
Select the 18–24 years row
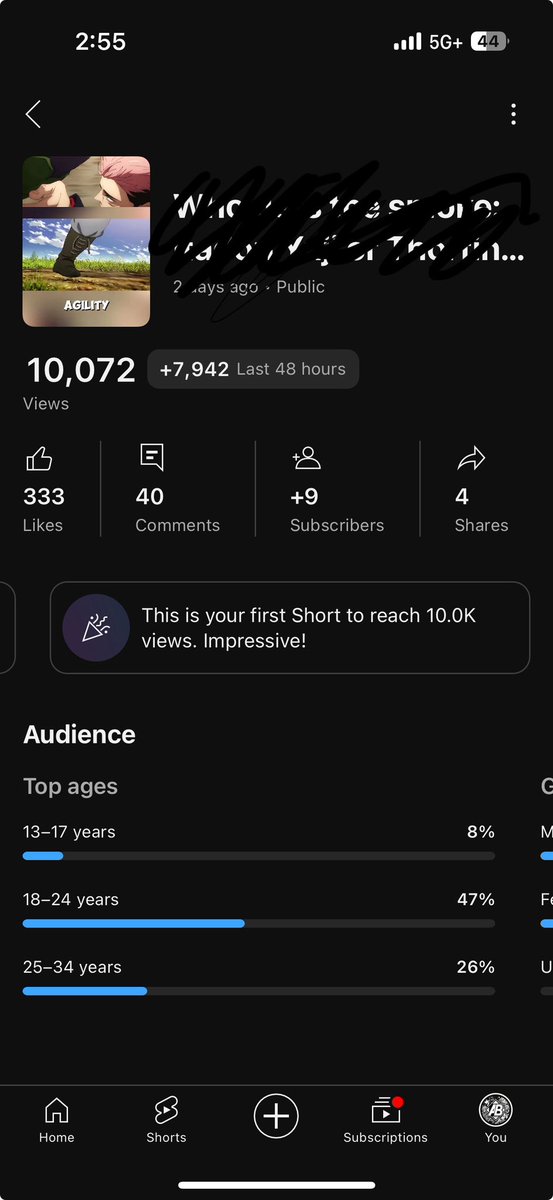click(x=259, y=910)
